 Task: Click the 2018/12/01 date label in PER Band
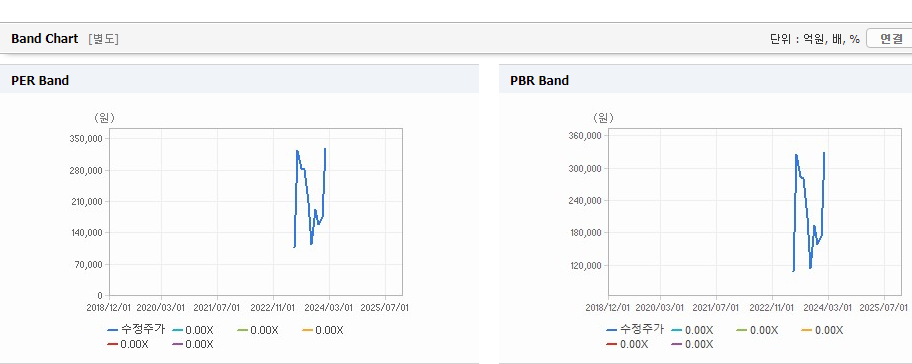[x=109, y=307]
